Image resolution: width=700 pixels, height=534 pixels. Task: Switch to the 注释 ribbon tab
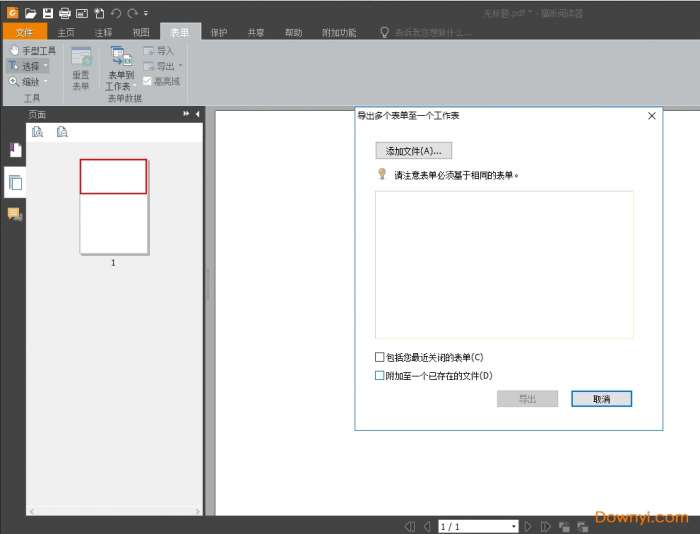tap(104, 32)
